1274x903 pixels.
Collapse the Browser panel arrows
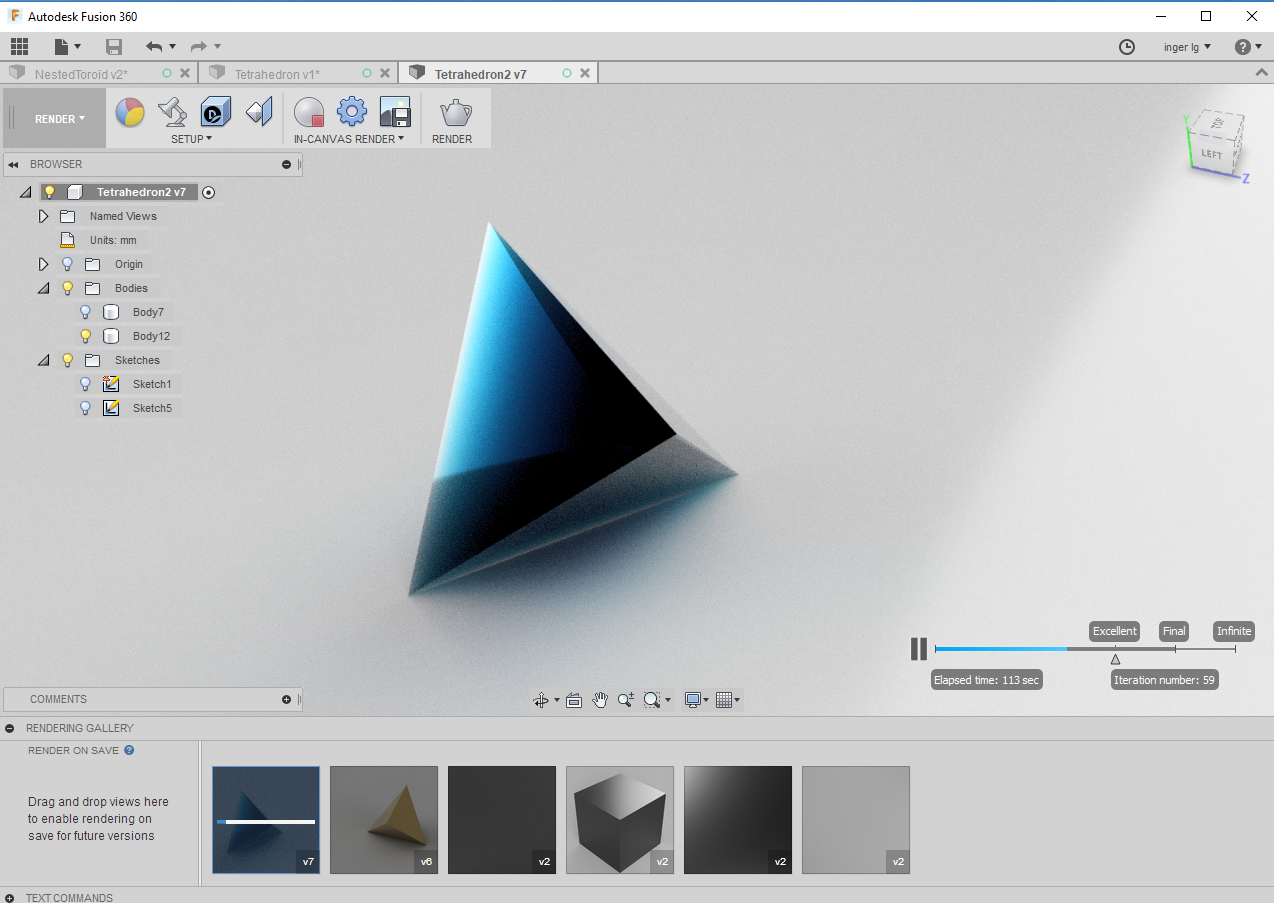[14, 164]
